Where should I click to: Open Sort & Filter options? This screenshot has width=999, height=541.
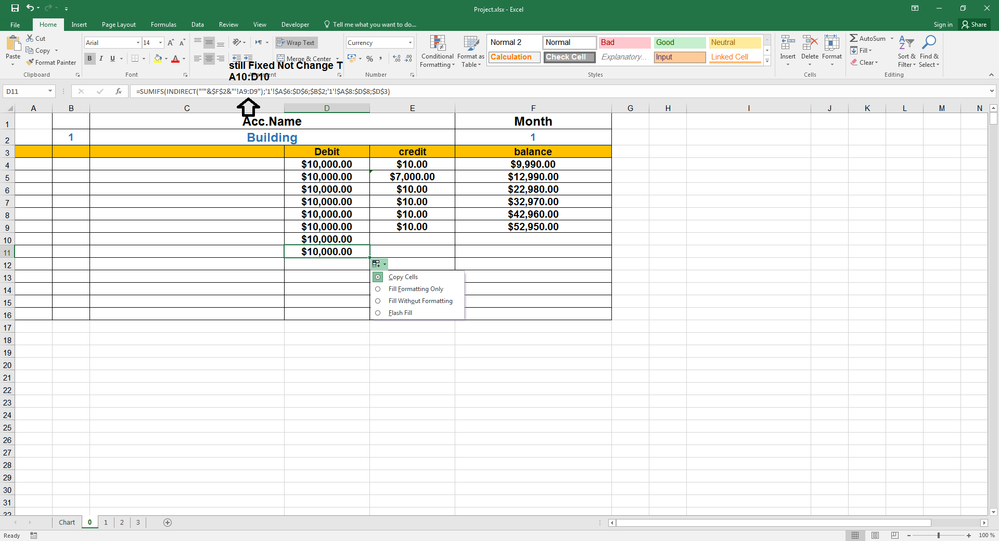click(905, 51)
